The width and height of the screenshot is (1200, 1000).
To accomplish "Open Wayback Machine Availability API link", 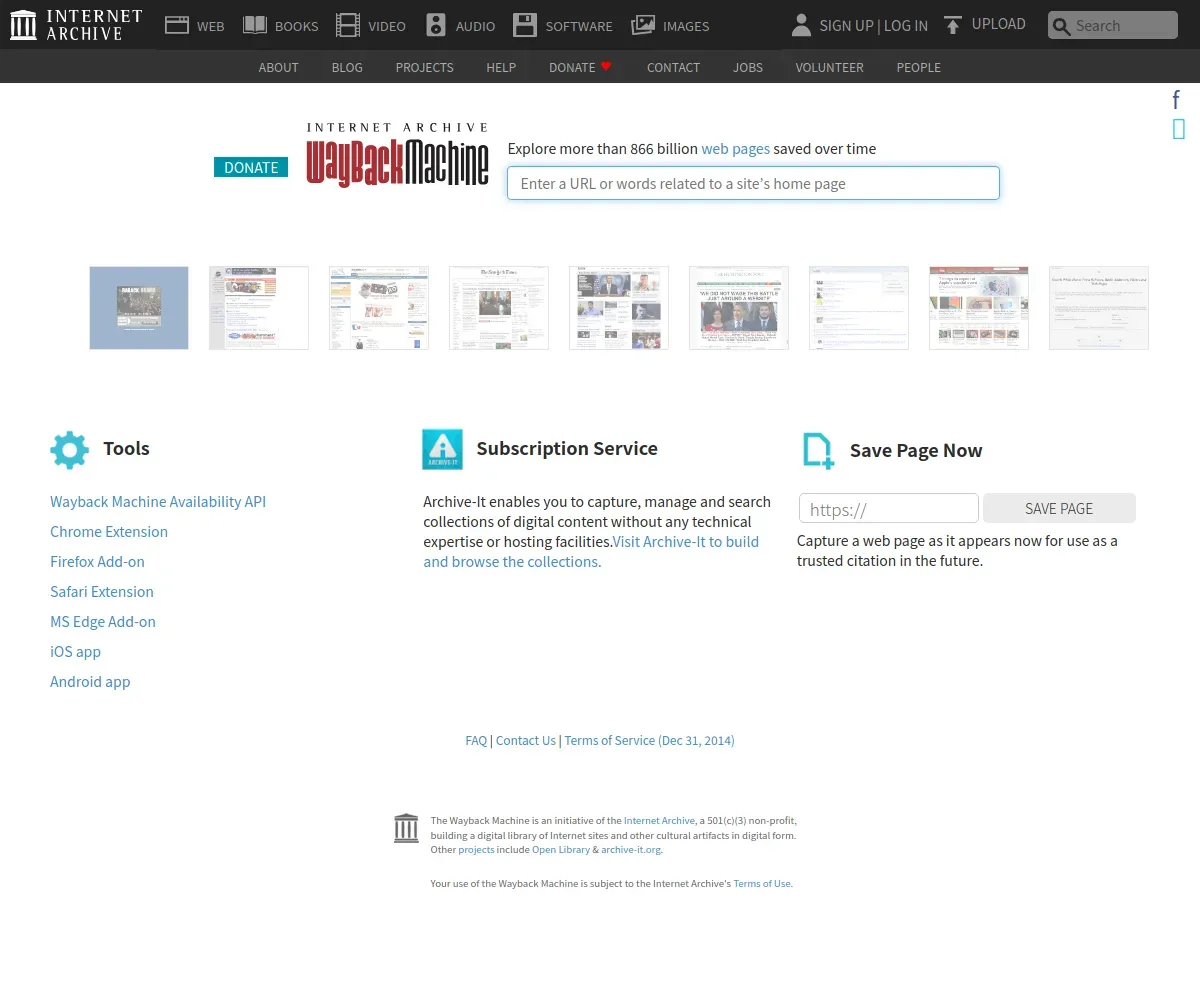I will (x=158, y=502).
